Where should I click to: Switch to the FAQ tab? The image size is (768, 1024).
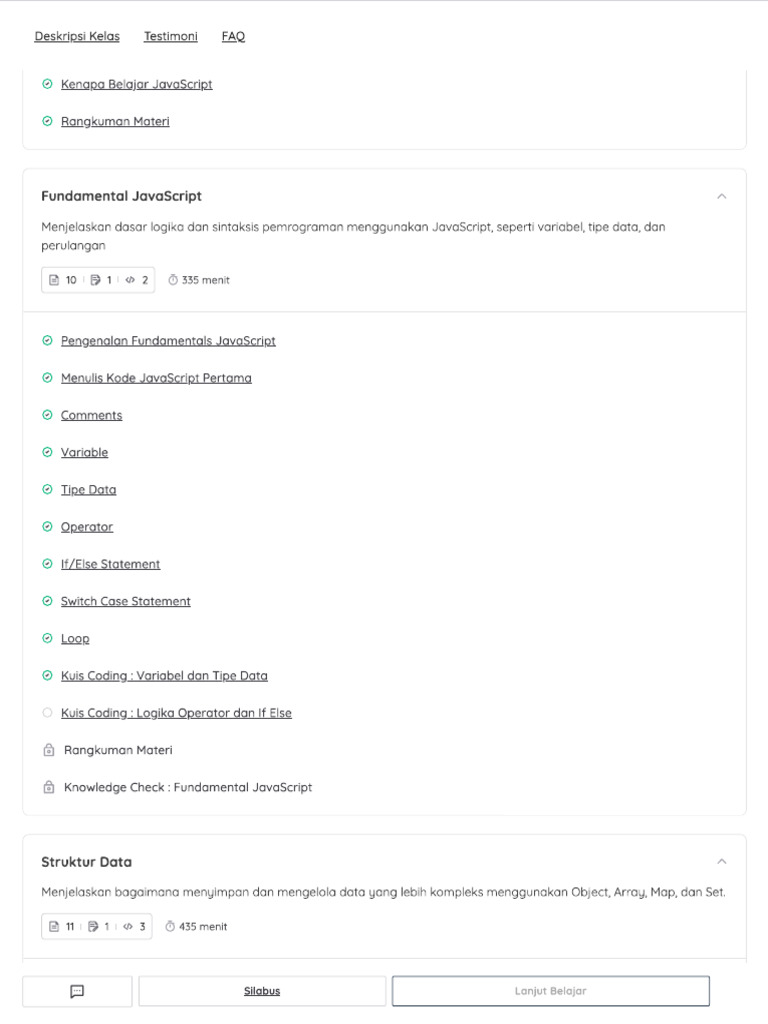coord(233,36)
